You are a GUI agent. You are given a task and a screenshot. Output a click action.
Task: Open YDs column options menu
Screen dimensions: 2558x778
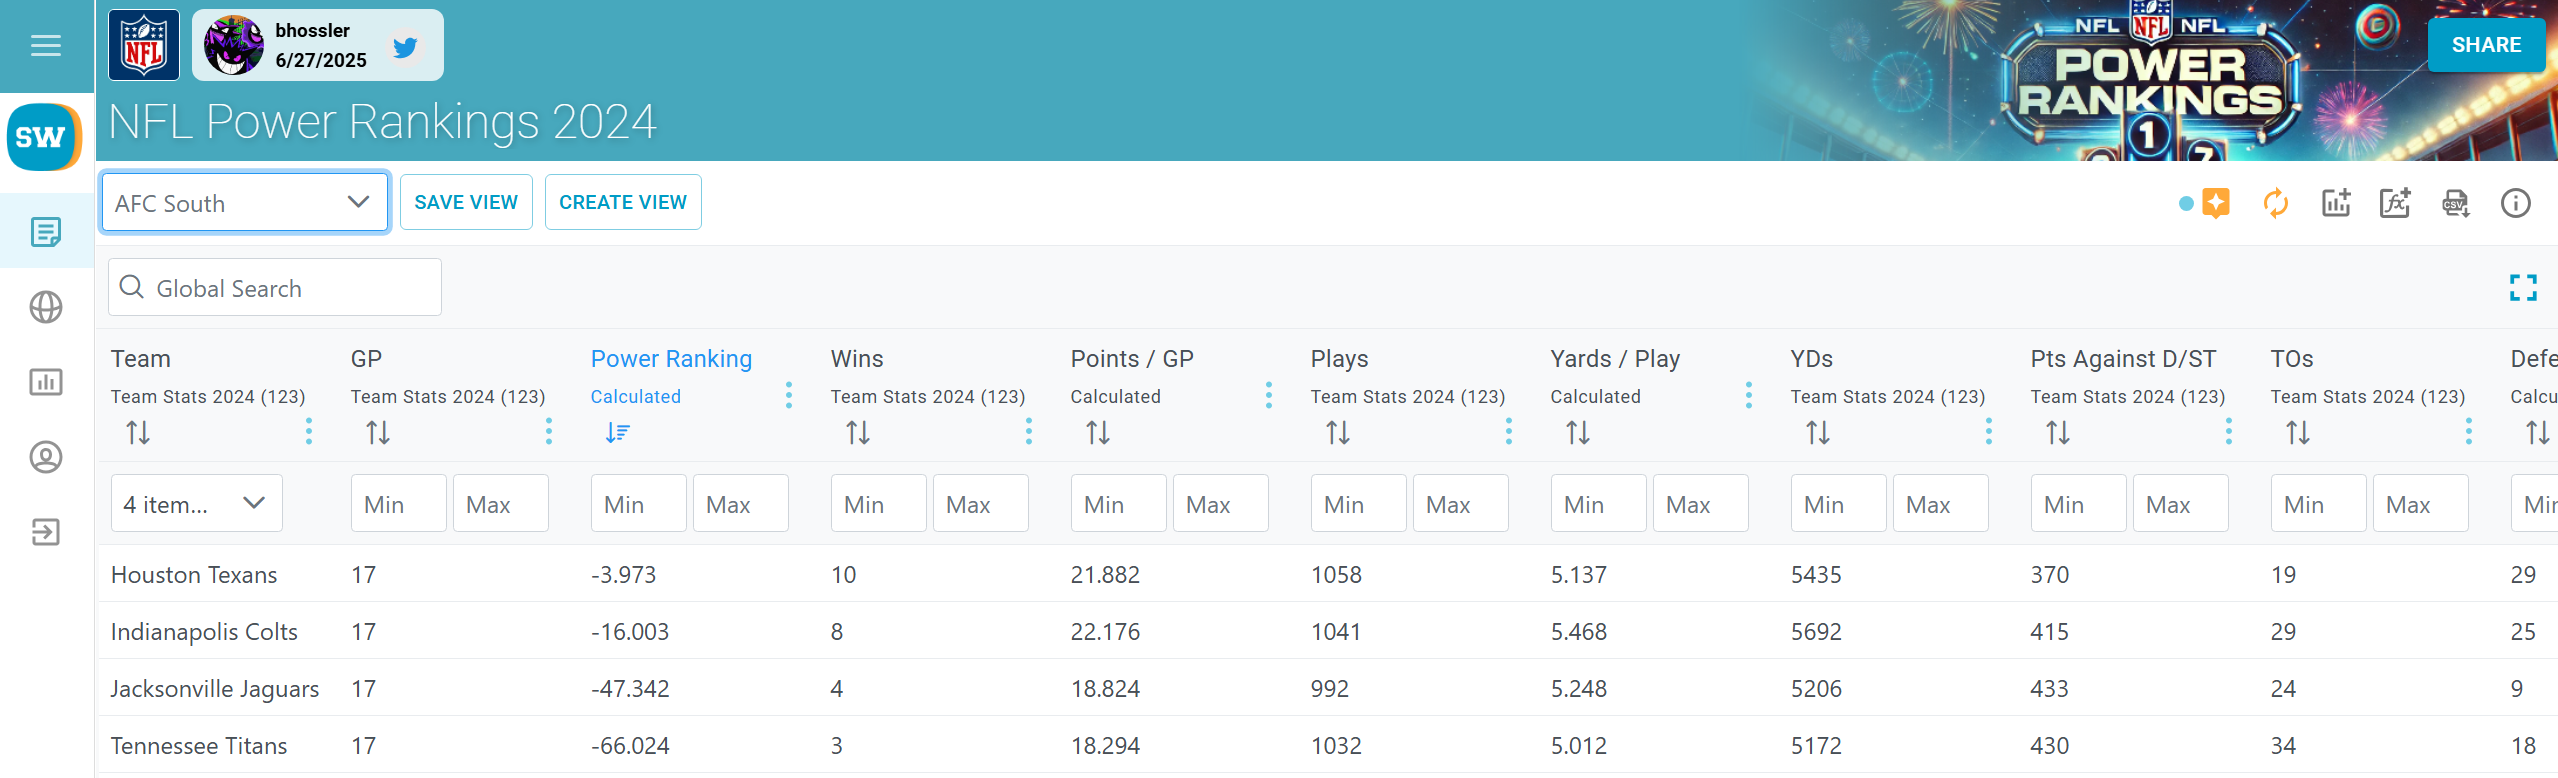1989,431
